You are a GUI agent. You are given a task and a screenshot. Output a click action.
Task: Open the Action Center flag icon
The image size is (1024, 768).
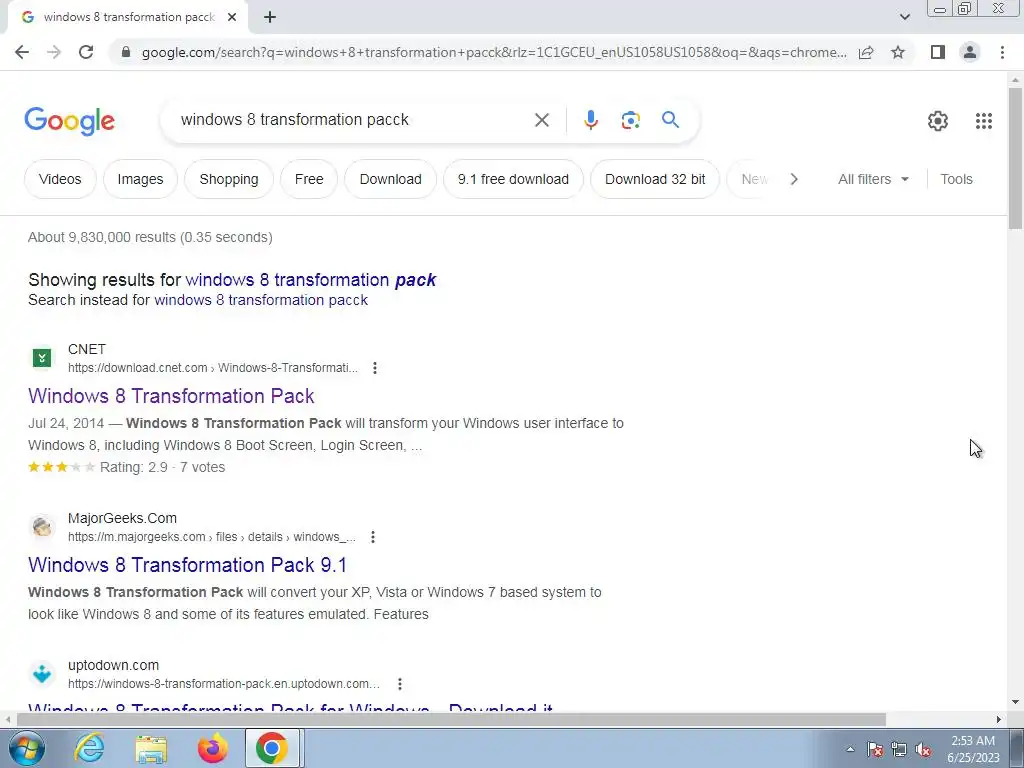[875, 749]
